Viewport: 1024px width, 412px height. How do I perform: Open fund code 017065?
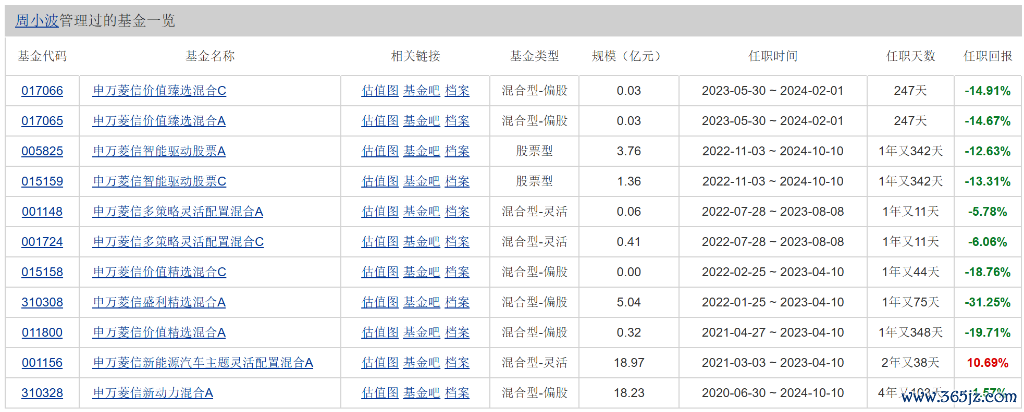point(42,121)
